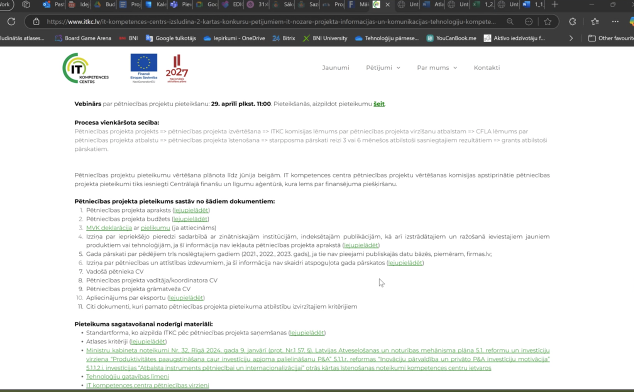This screenshot has width=634, height=392.
Task: Click the 2027 national development plan logo
Action: [x=177, y=69]
